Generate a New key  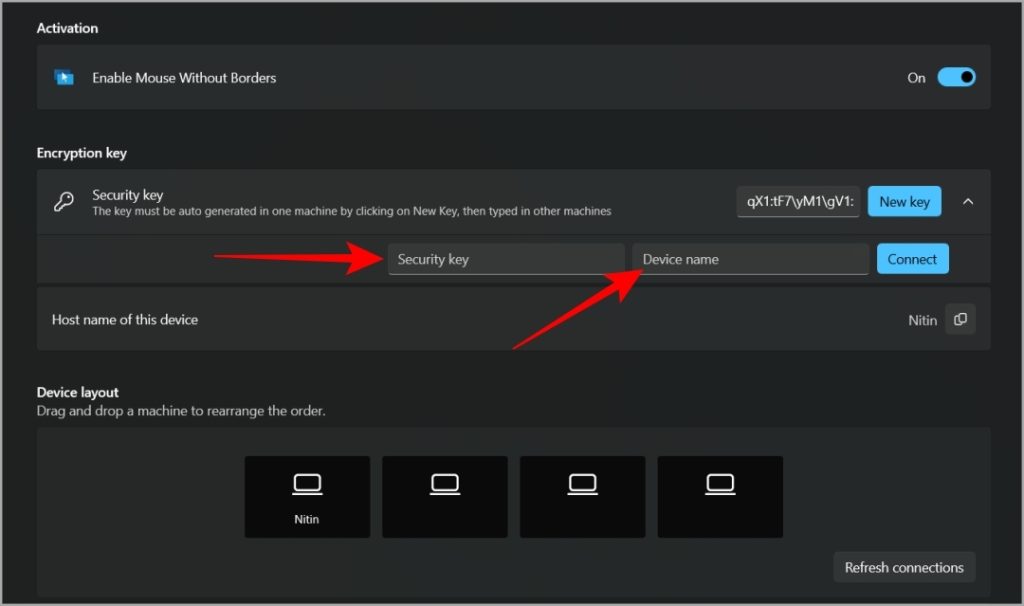904,202
